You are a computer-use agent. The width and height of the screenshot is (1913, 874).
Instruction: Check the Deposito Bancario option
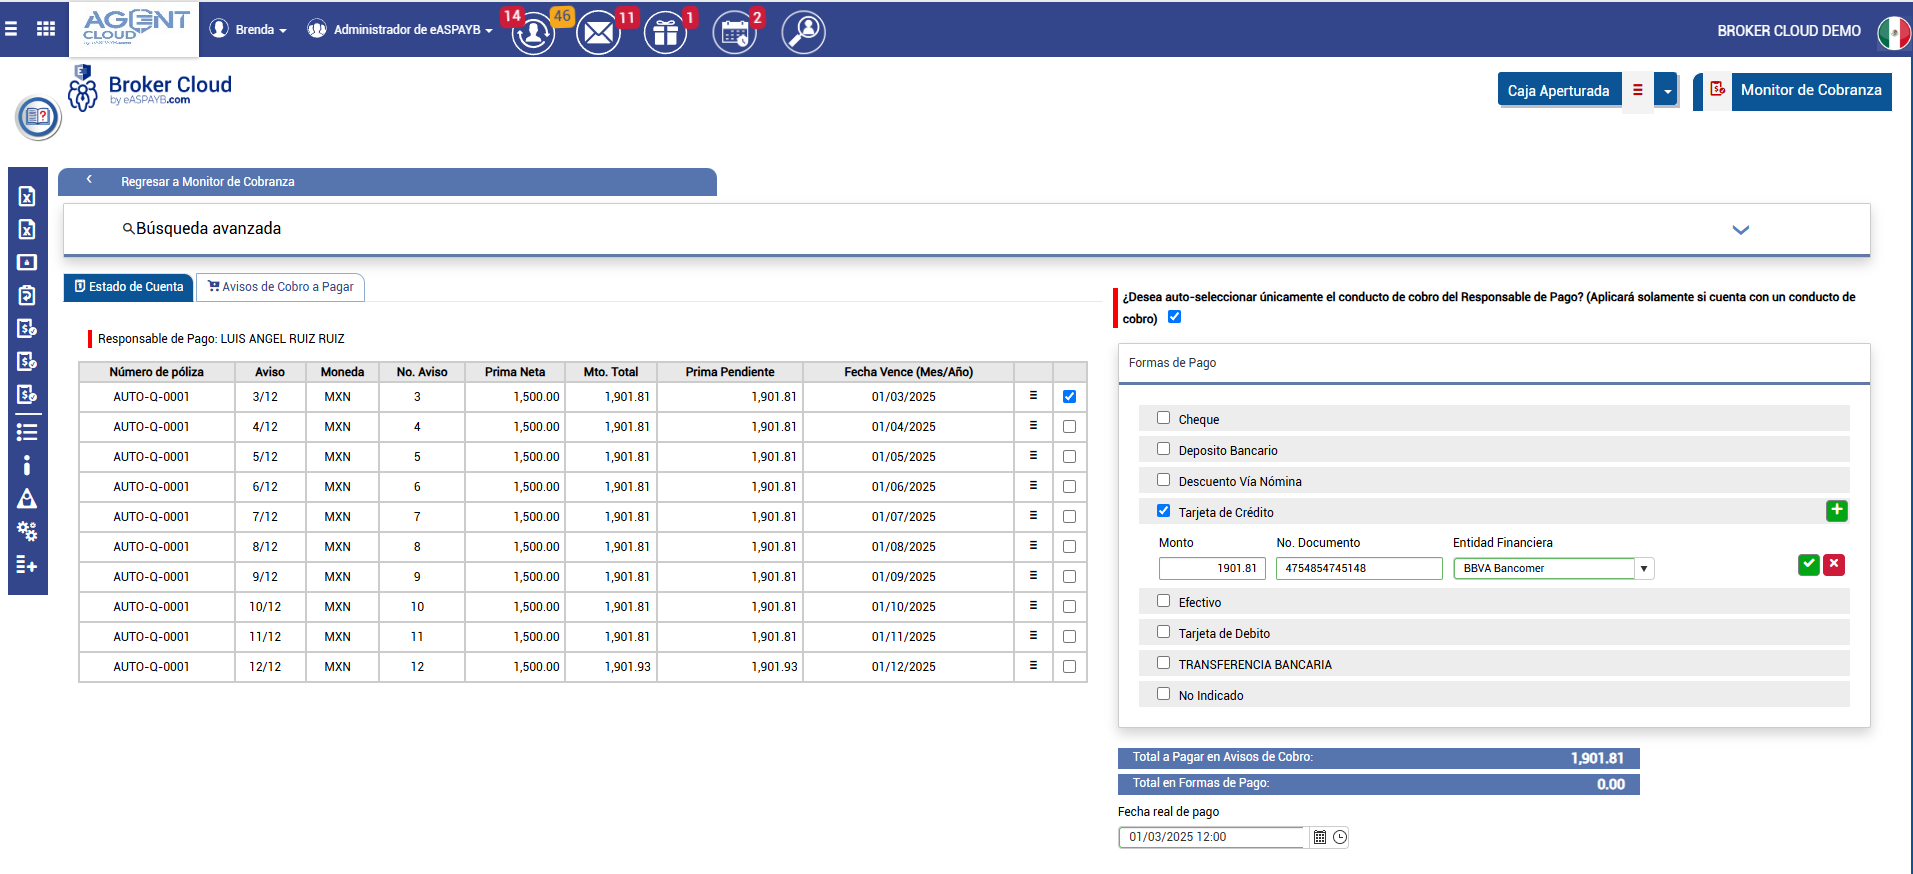coord(1163,449)
